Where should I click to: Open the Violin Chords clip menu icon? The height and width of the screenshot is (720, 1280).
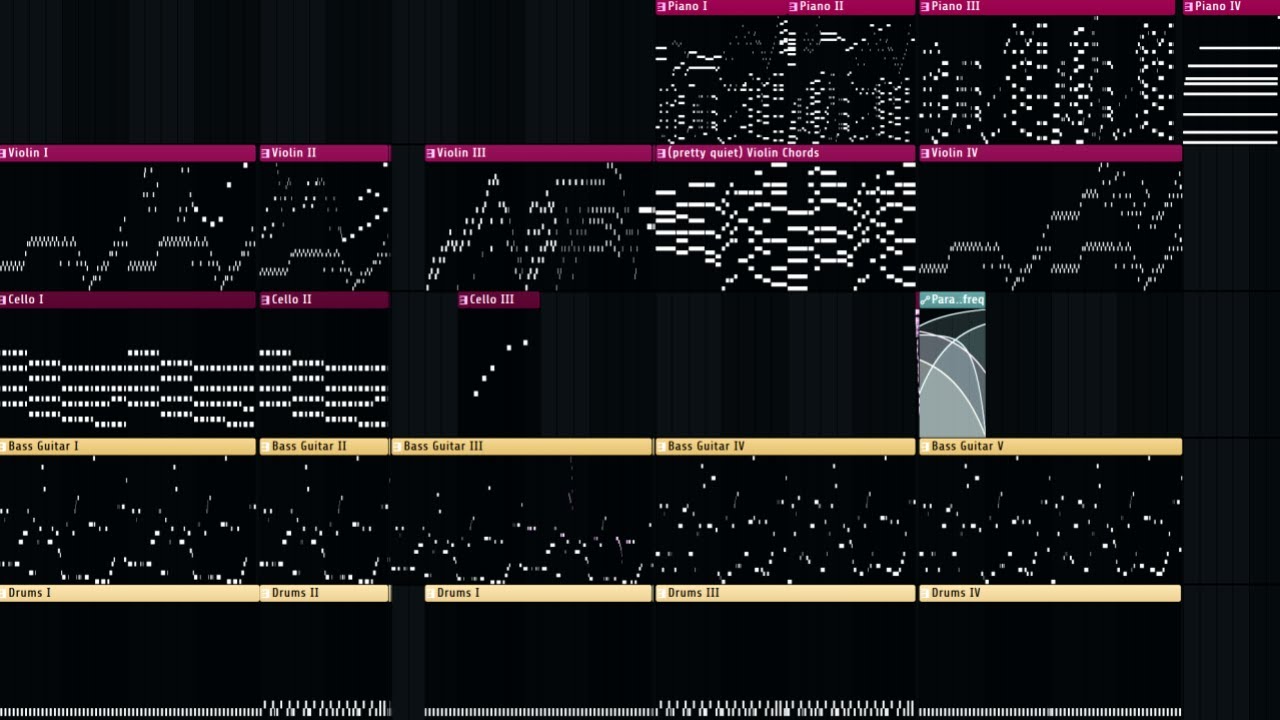[x=662, y=153]
